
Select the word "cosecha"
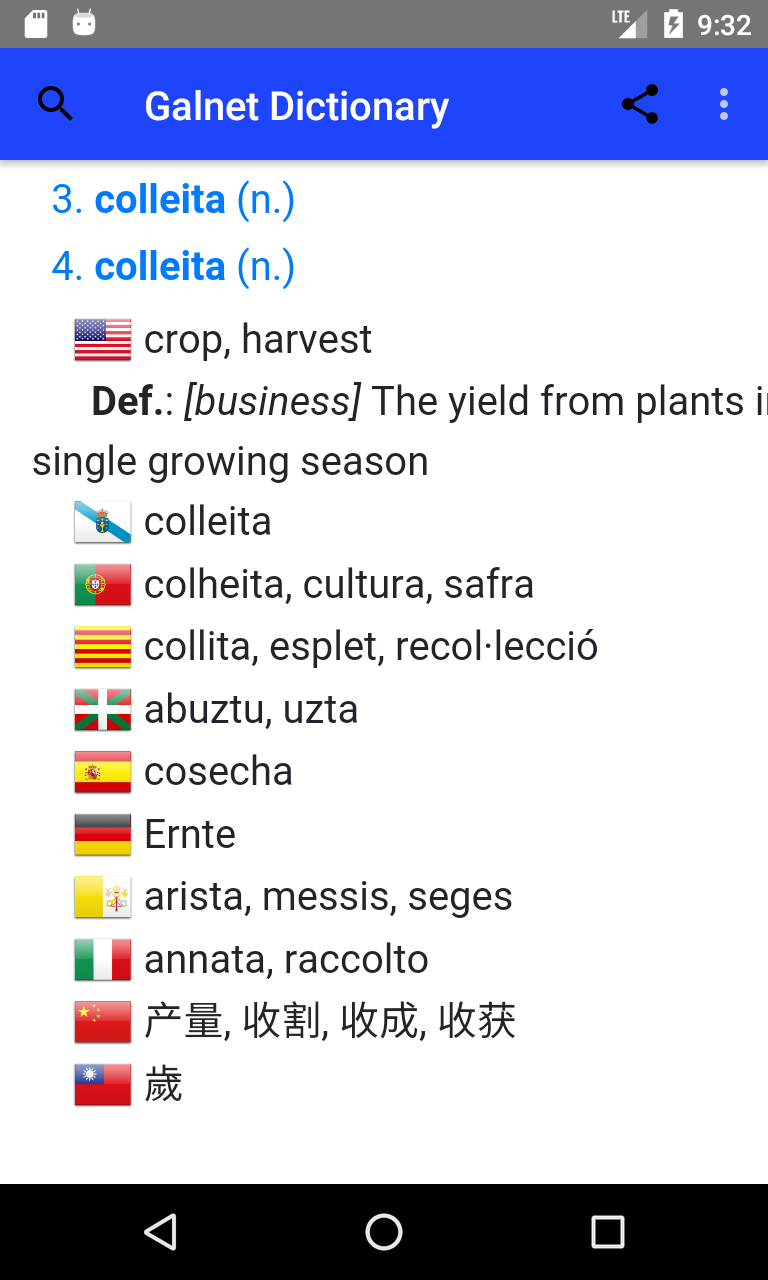(218, 772)
